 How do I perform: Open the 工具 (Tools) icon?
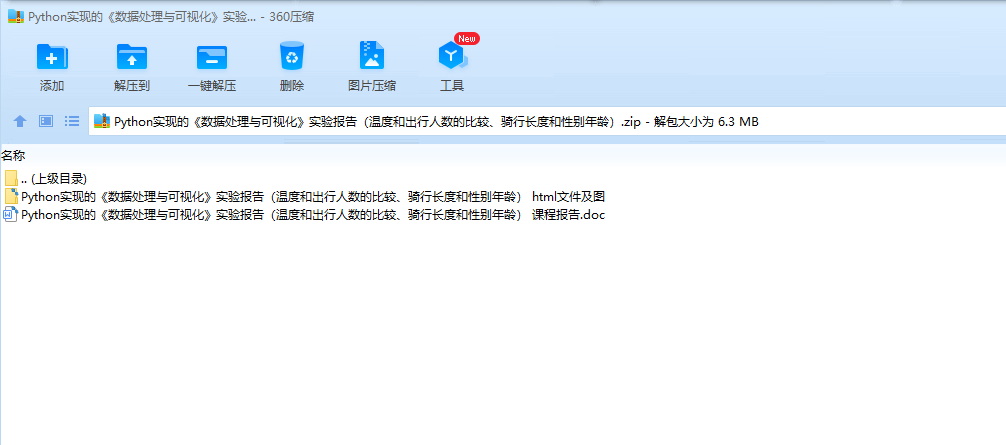(x=452, y=56)
